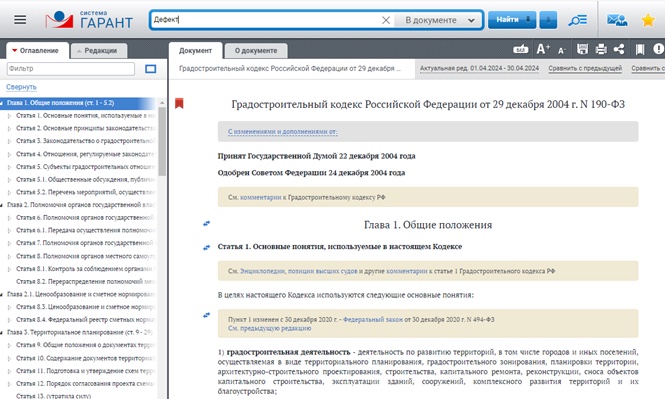
Task: Open the advanced search magnifier icon
Action: coord(577,20)
